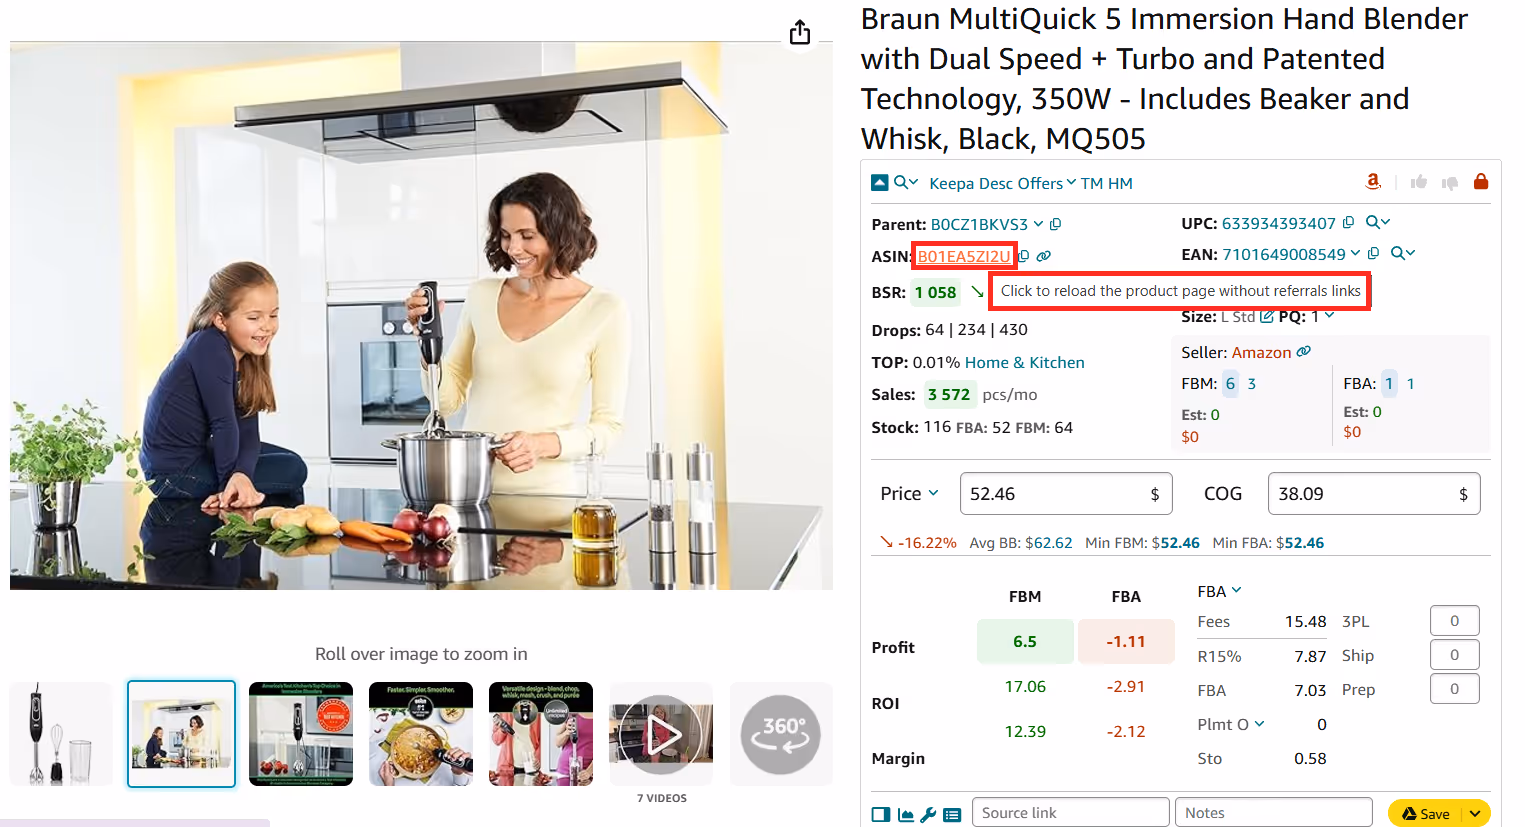Click the share icon above product image
This screenshot has height=827, width=1525.
click(x=800, y=32)
